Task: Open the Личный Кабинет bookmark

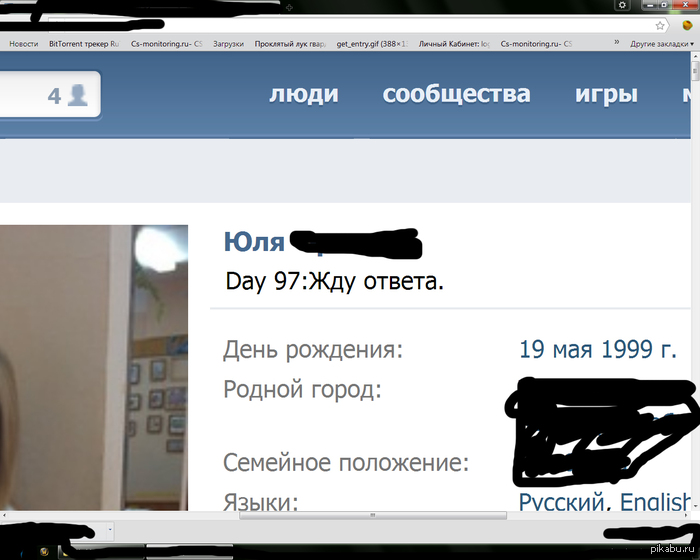Action: (454, 44)
